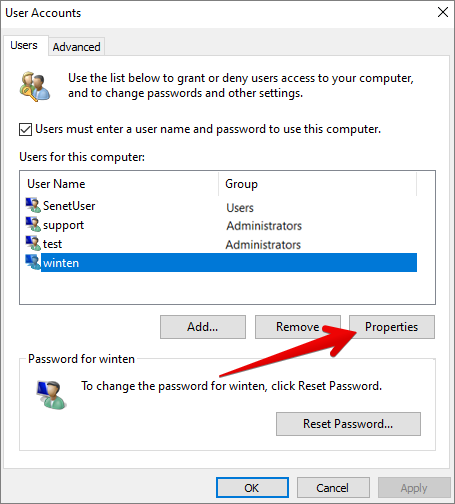Image resolution: width=455 pixels, height=504 pixels.
Task: Click the Reset Password... button
Action: pyautogui.click(x=348, y=424)
